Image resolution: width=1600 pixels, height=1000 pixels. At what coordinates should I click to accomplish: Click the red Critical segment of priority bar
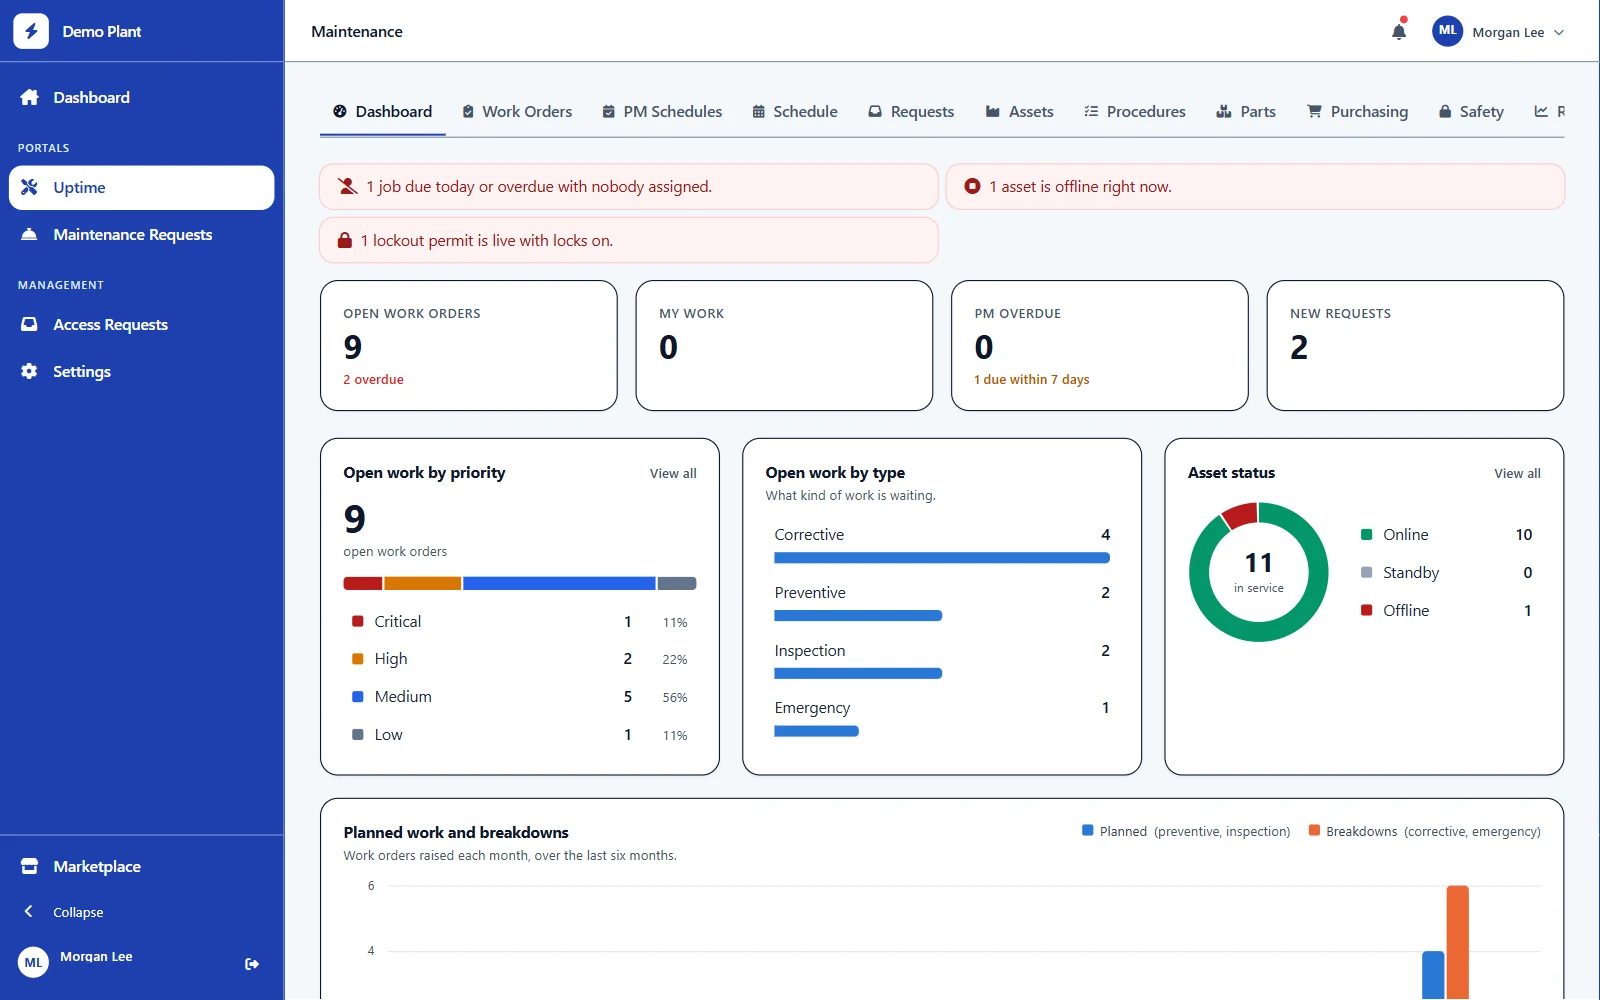coord(363,583)
